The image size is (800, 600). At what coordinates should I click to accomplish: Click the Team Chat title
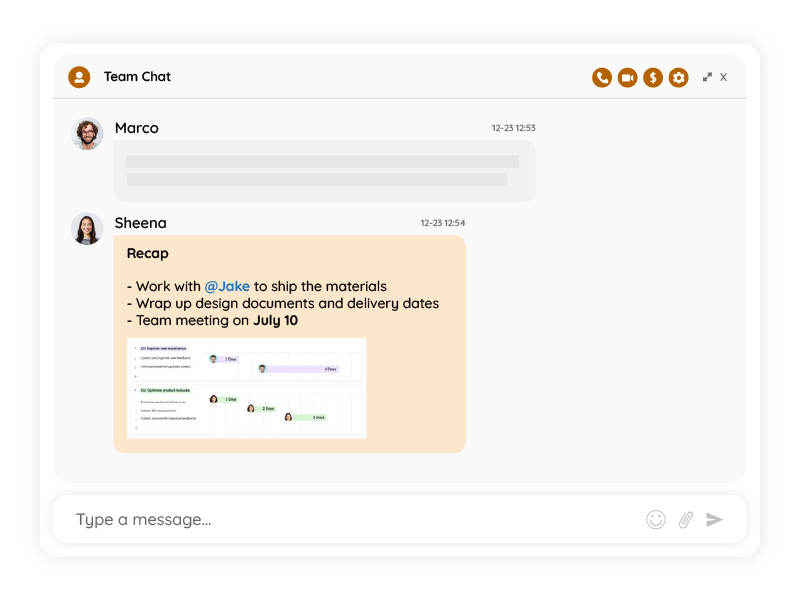click(x=137, y=77)
